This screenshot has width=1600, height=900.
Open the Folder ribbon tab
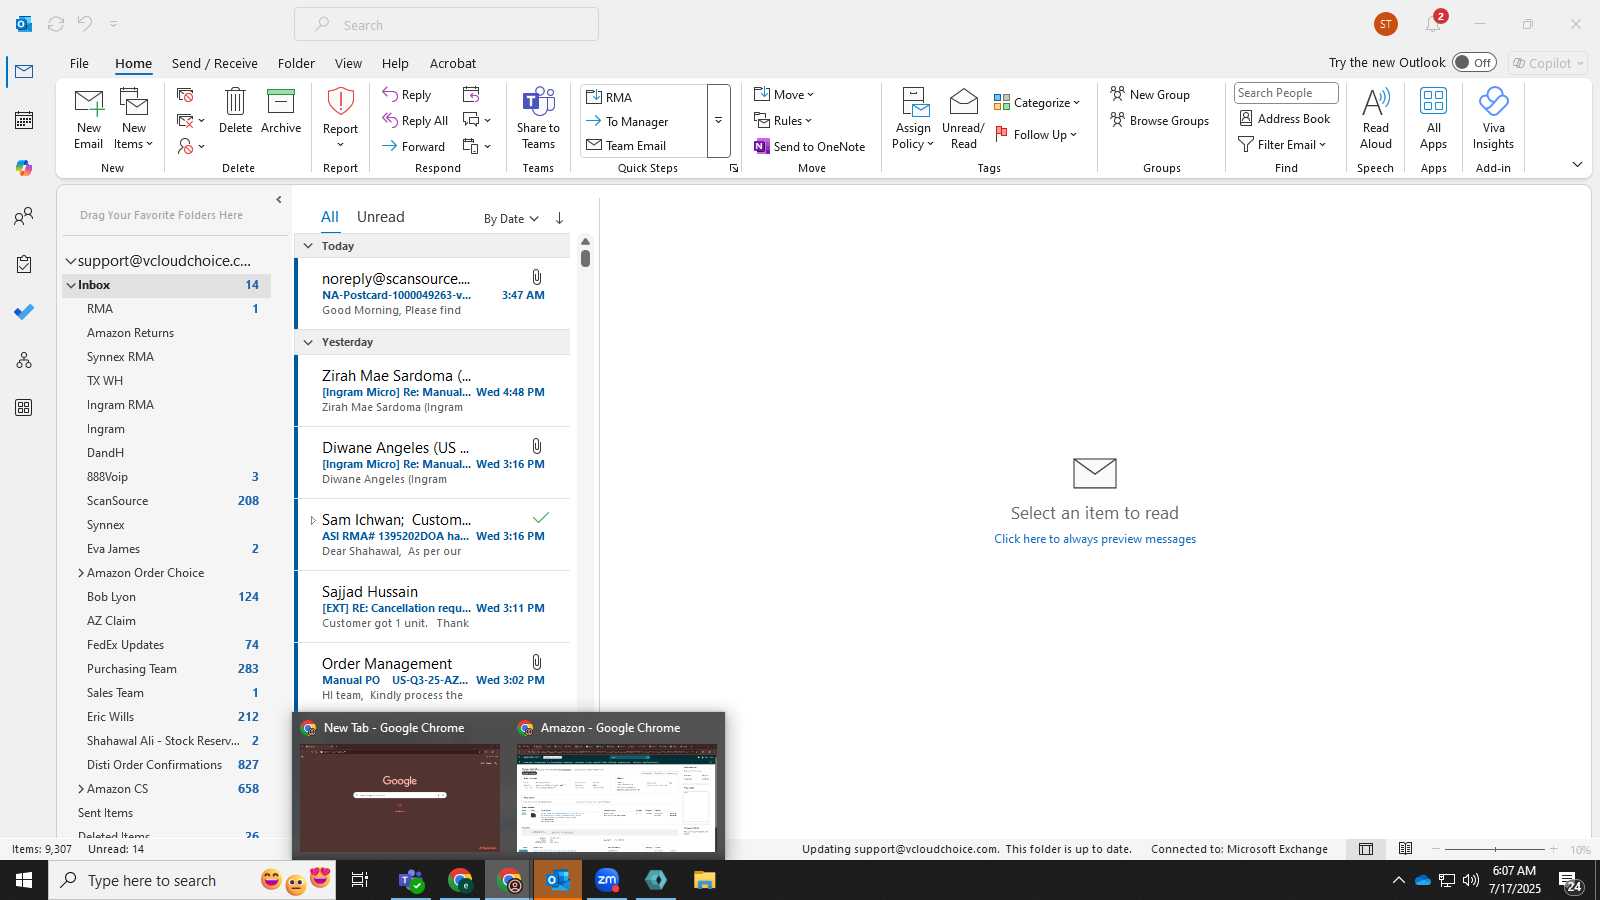(296, 63)
